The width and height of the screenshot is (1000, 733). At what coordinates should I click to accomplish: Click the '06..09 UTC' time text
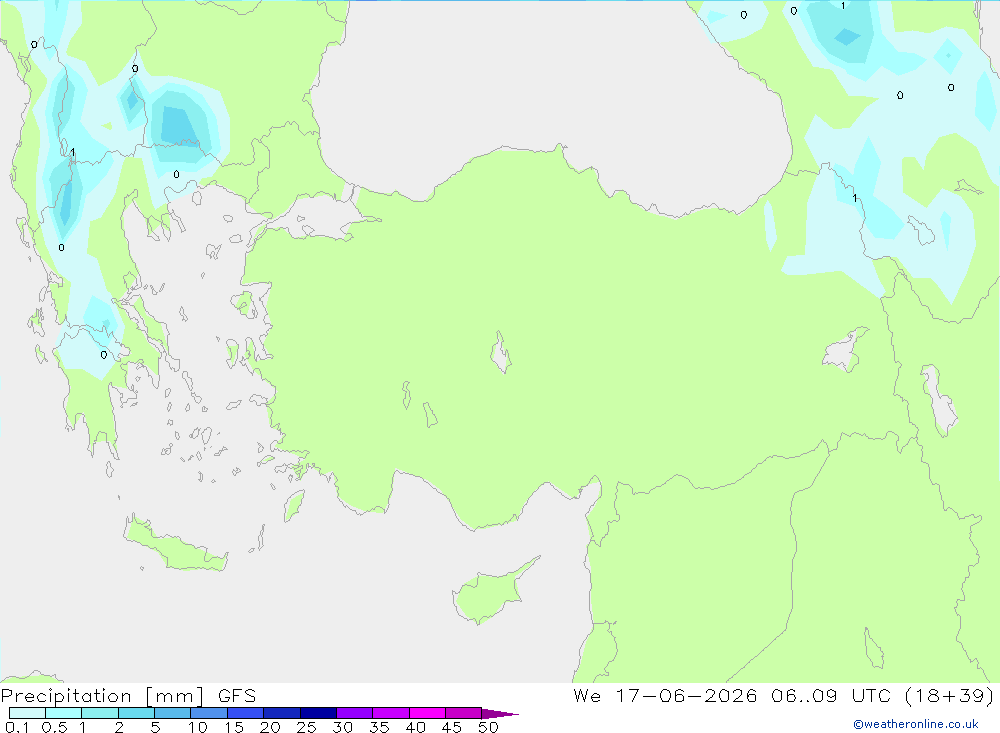tap(830, 695)
